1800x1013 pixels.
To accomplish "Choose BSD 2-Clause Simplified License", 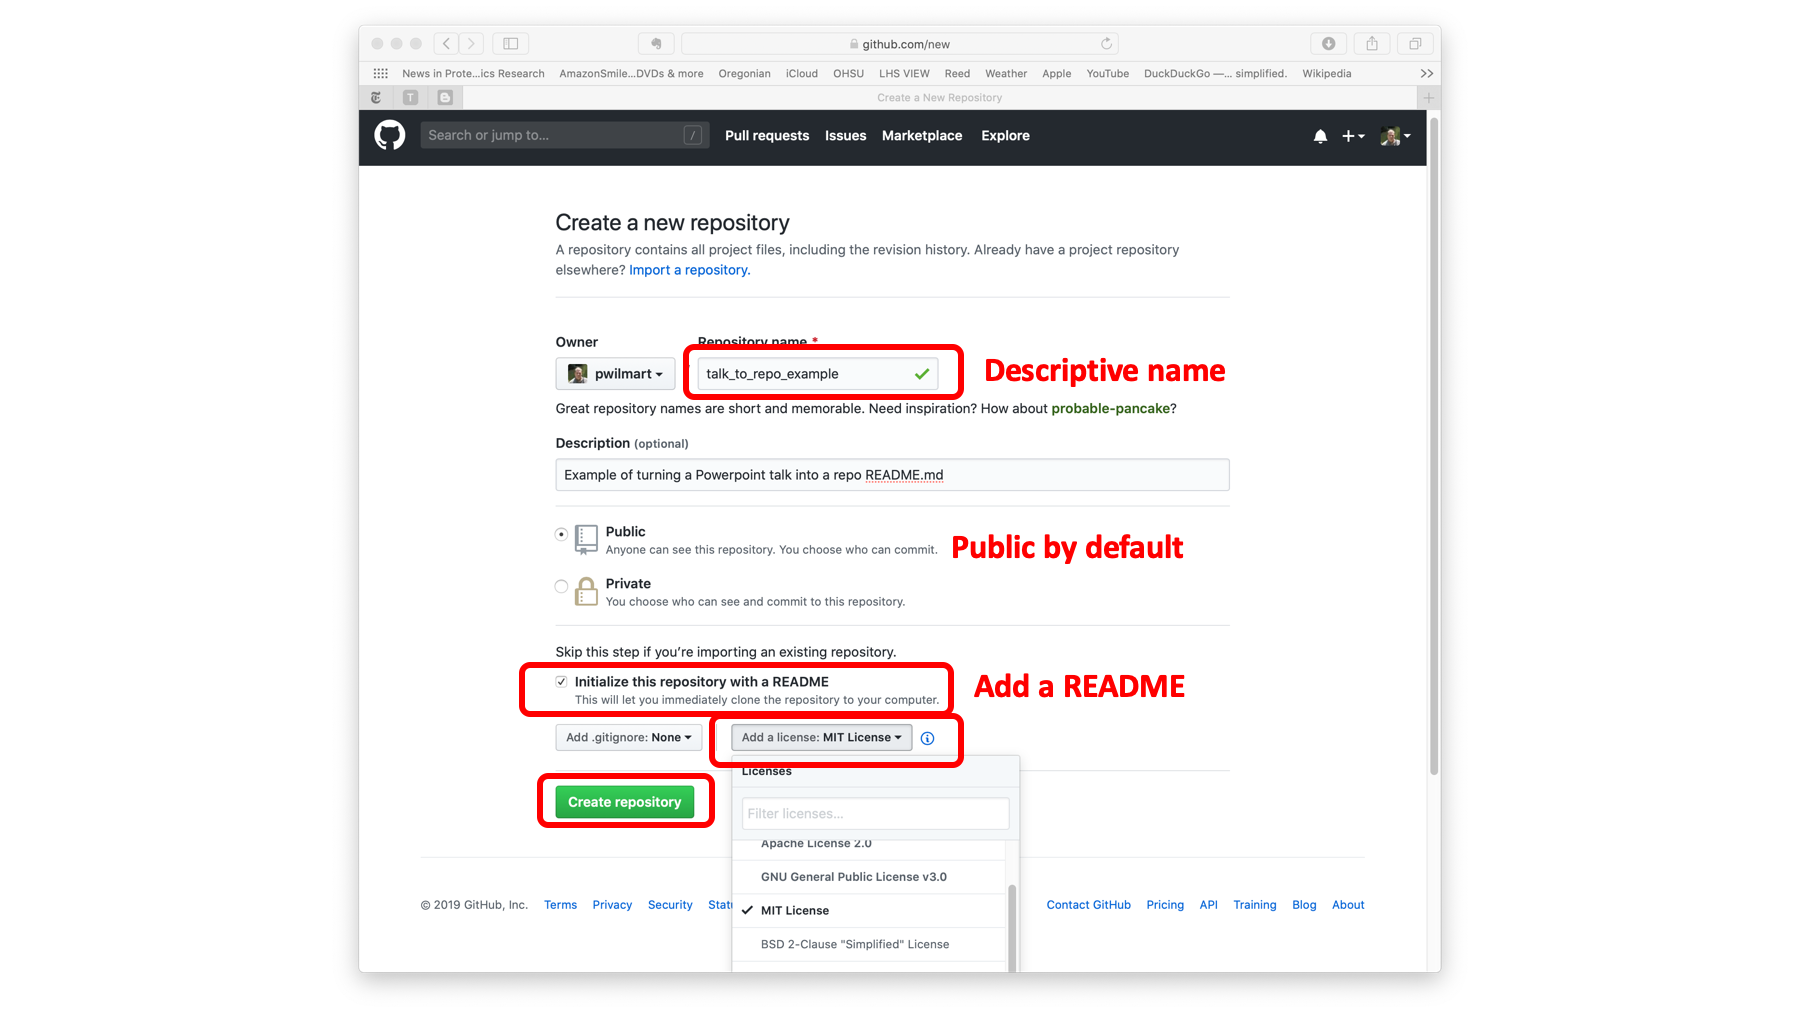I will [x=868, y=944].
